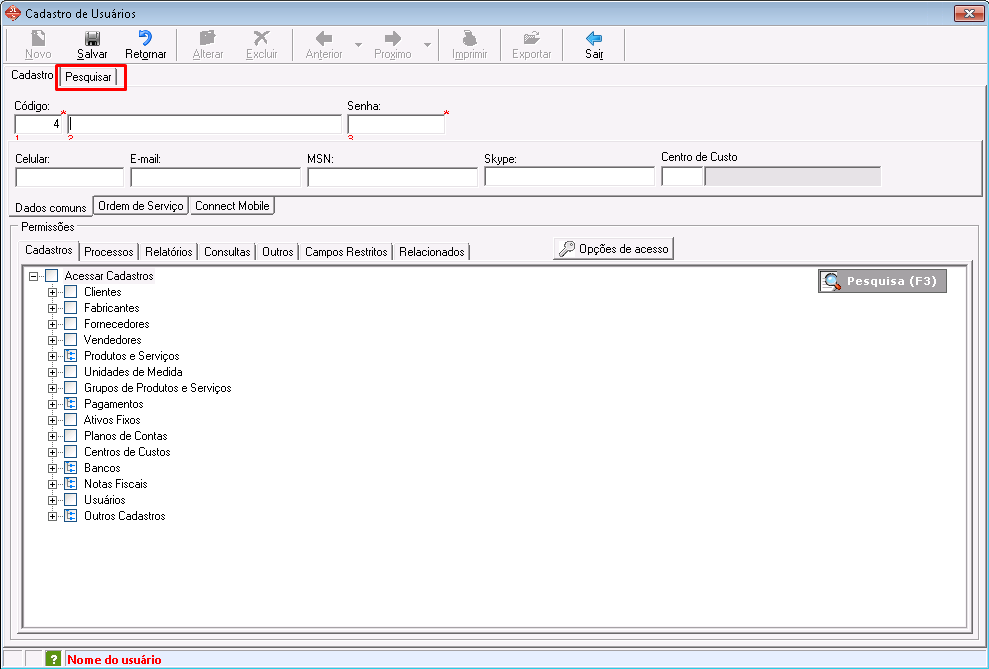The width and height of the screenshot is (989, 669).
Task: Check the Clientes permission box
Action: 71,291
